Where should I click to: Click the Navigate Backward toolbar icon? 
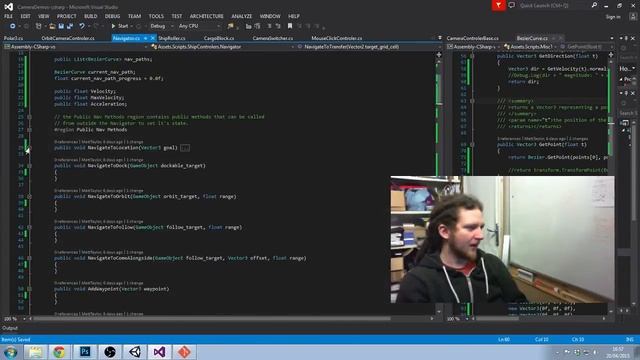[x=13, y=26]
